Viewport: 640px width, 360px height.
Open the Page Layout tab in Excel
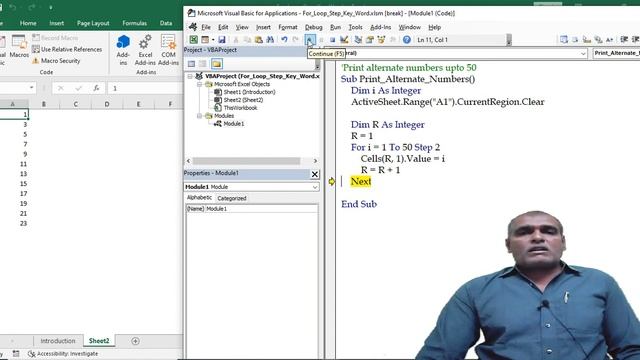[x=93, y=23]
